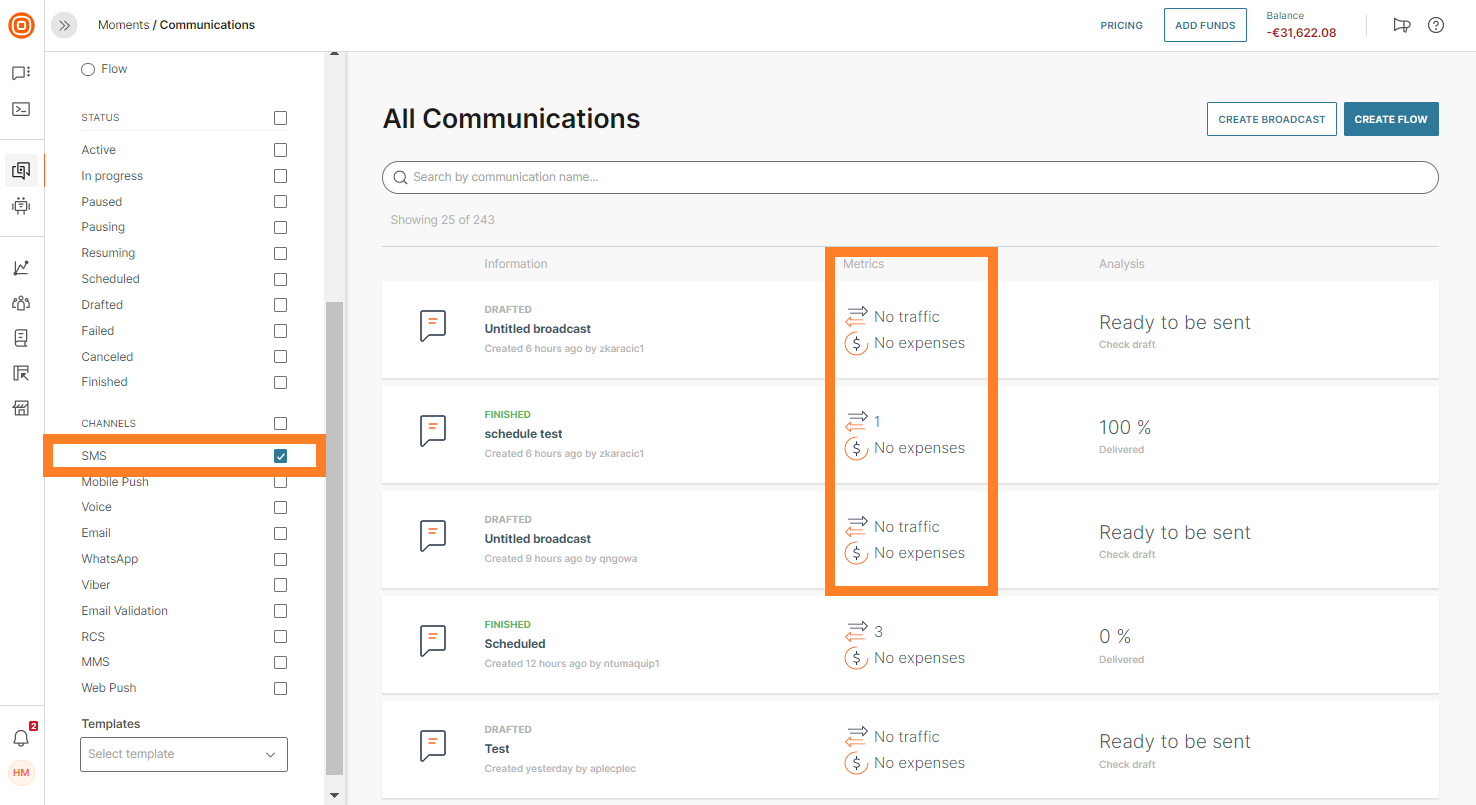Image resolution: width=1476 pixels, height=805 pixels.
Task: Click the communication name search field
Action: pos(910,177)
